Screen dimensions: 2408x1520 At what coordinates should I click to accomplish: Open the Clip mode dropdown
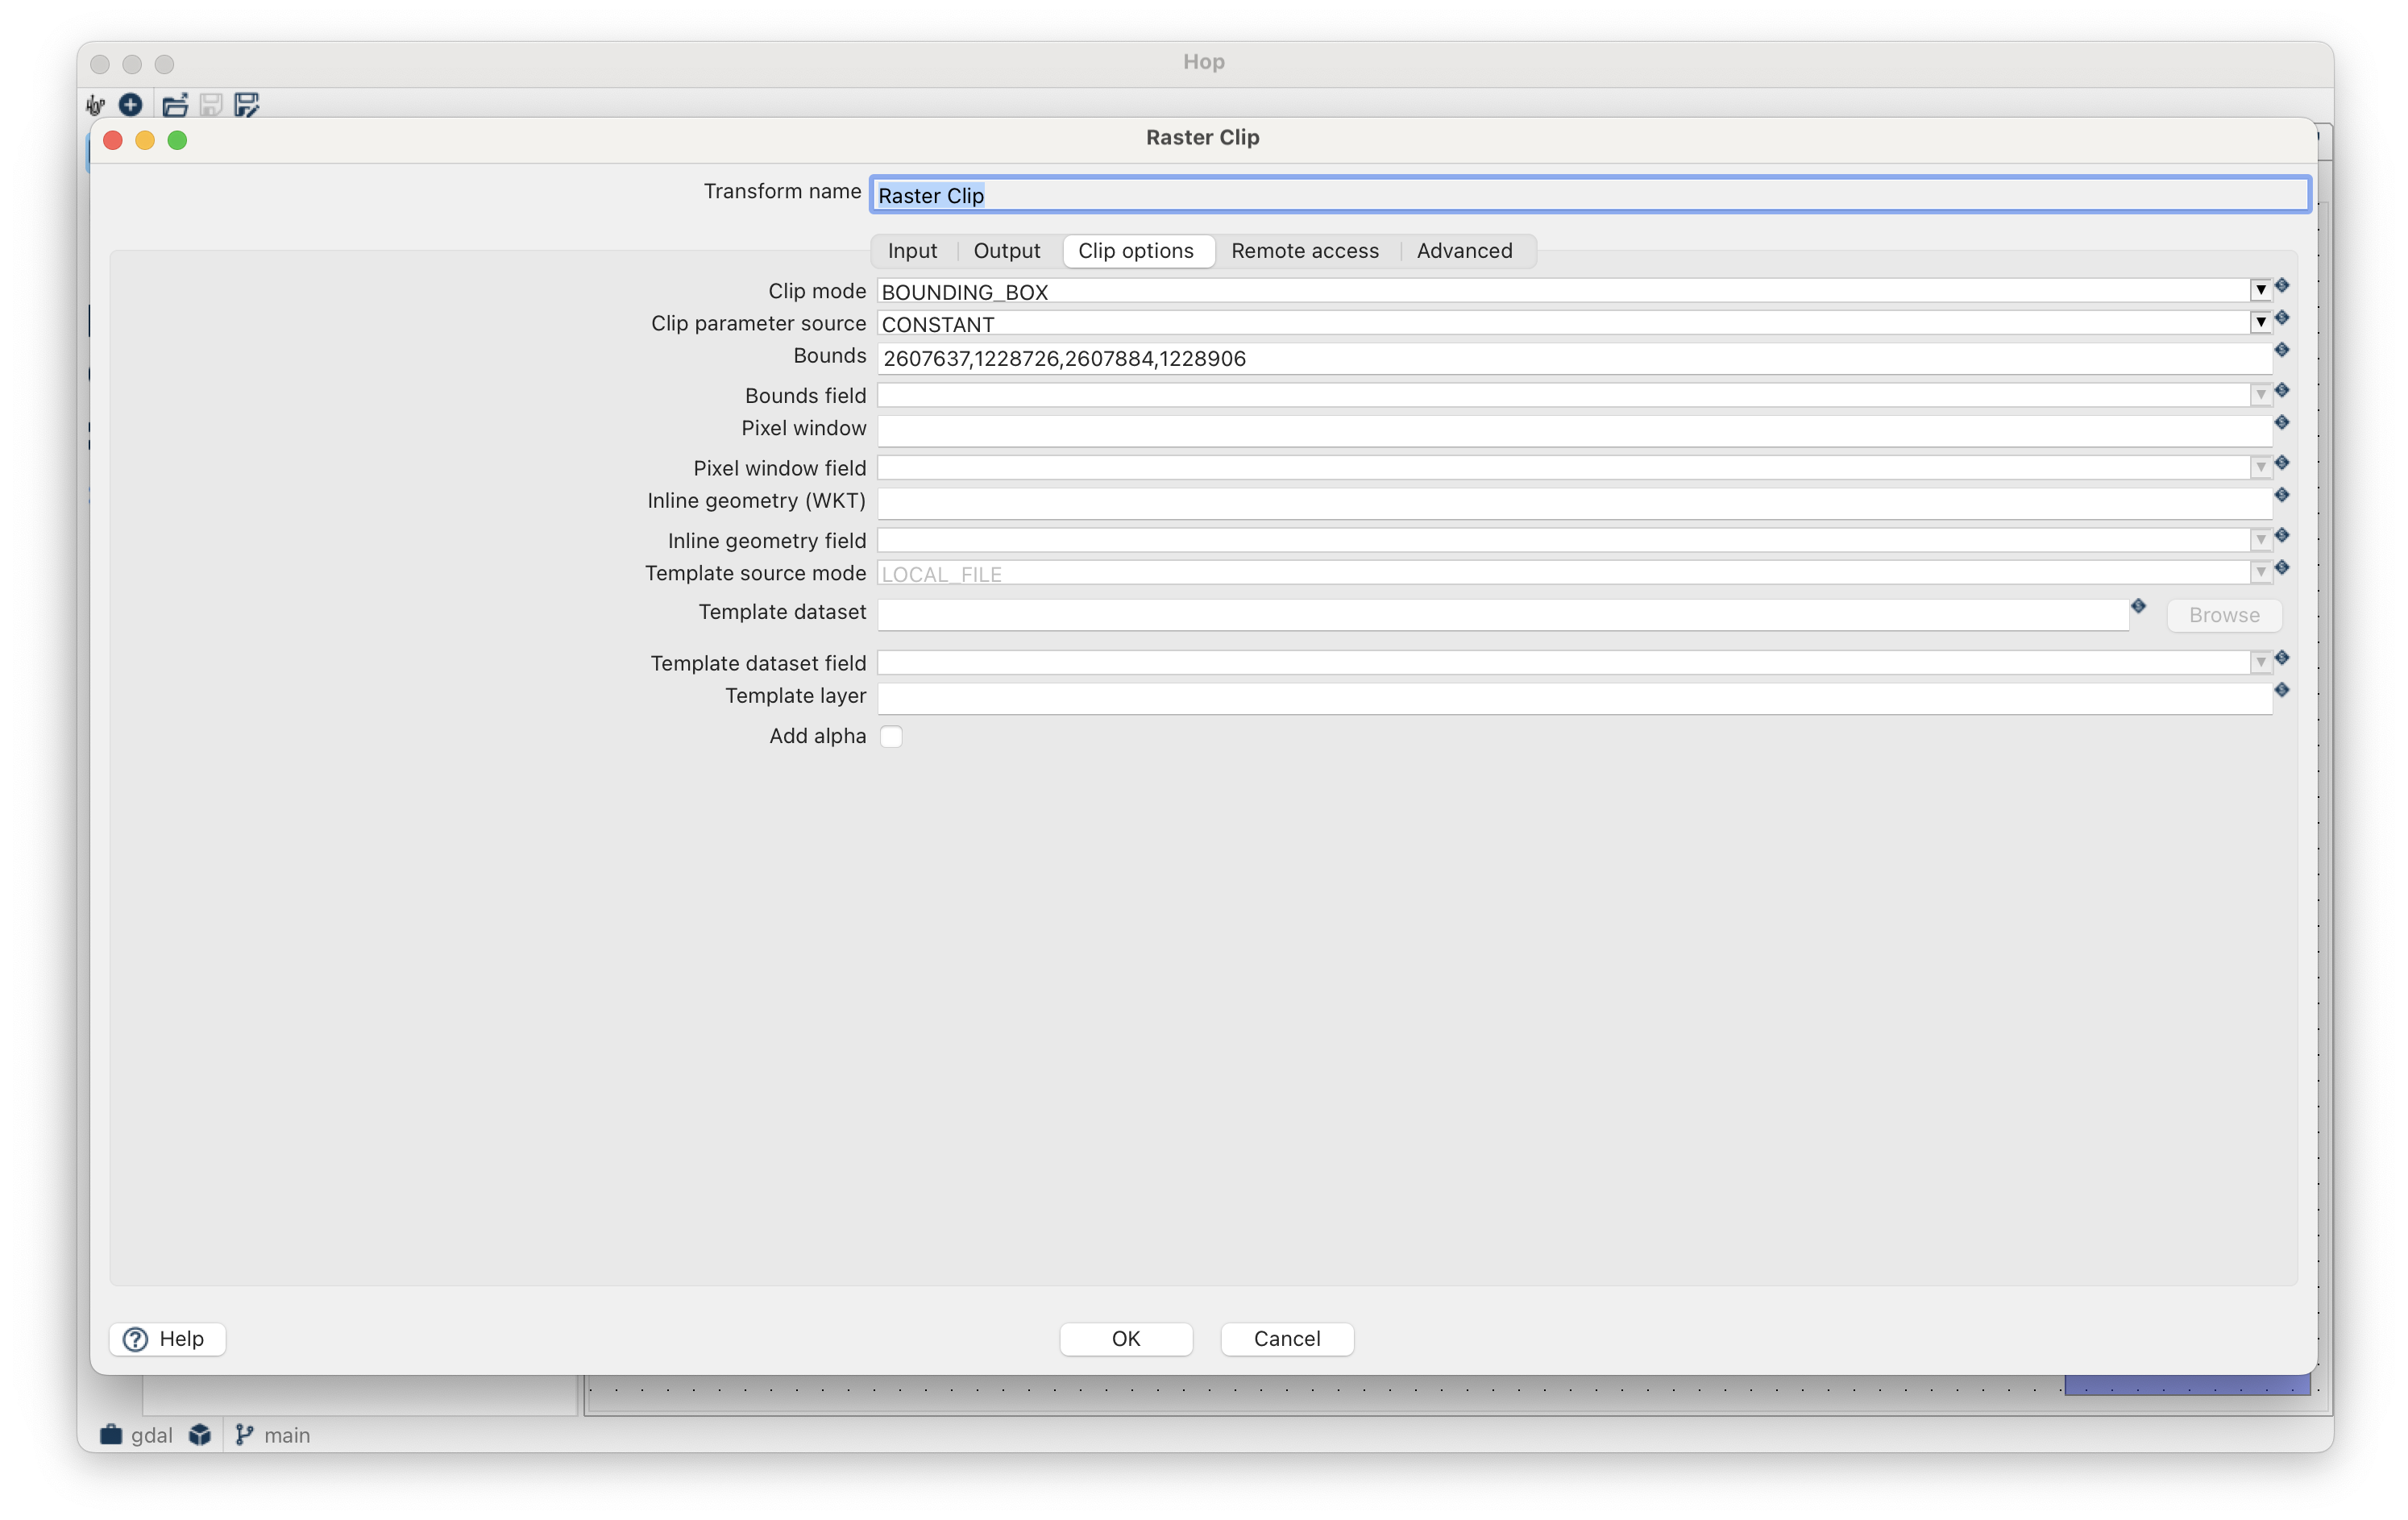tap(2260, 290)
